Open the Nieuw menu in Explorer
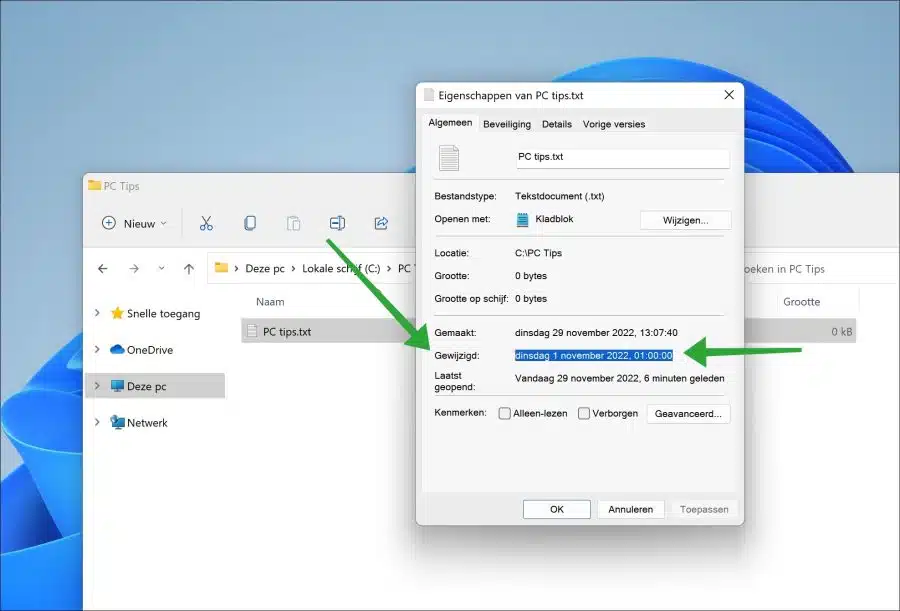This screenshot has height=611, width=900. tap(134, 223)
